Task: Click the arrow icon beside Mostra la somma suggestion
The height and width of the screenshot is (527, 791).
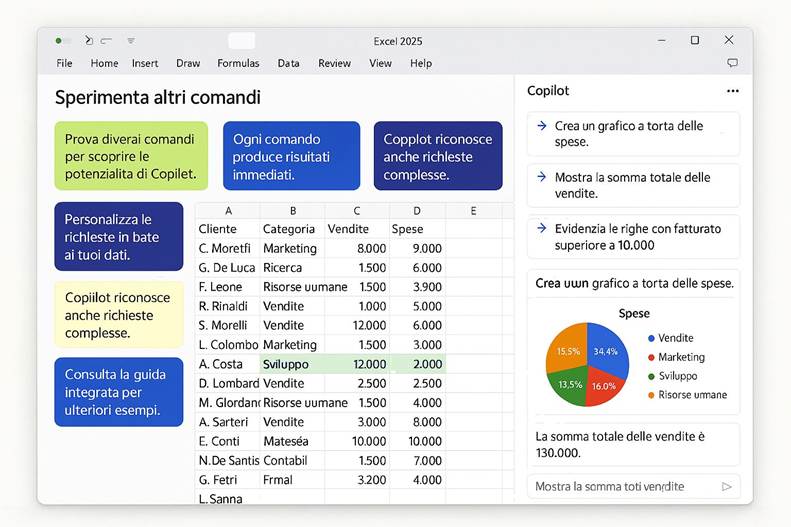Action: pyautogui.click(x=542, y=177)
